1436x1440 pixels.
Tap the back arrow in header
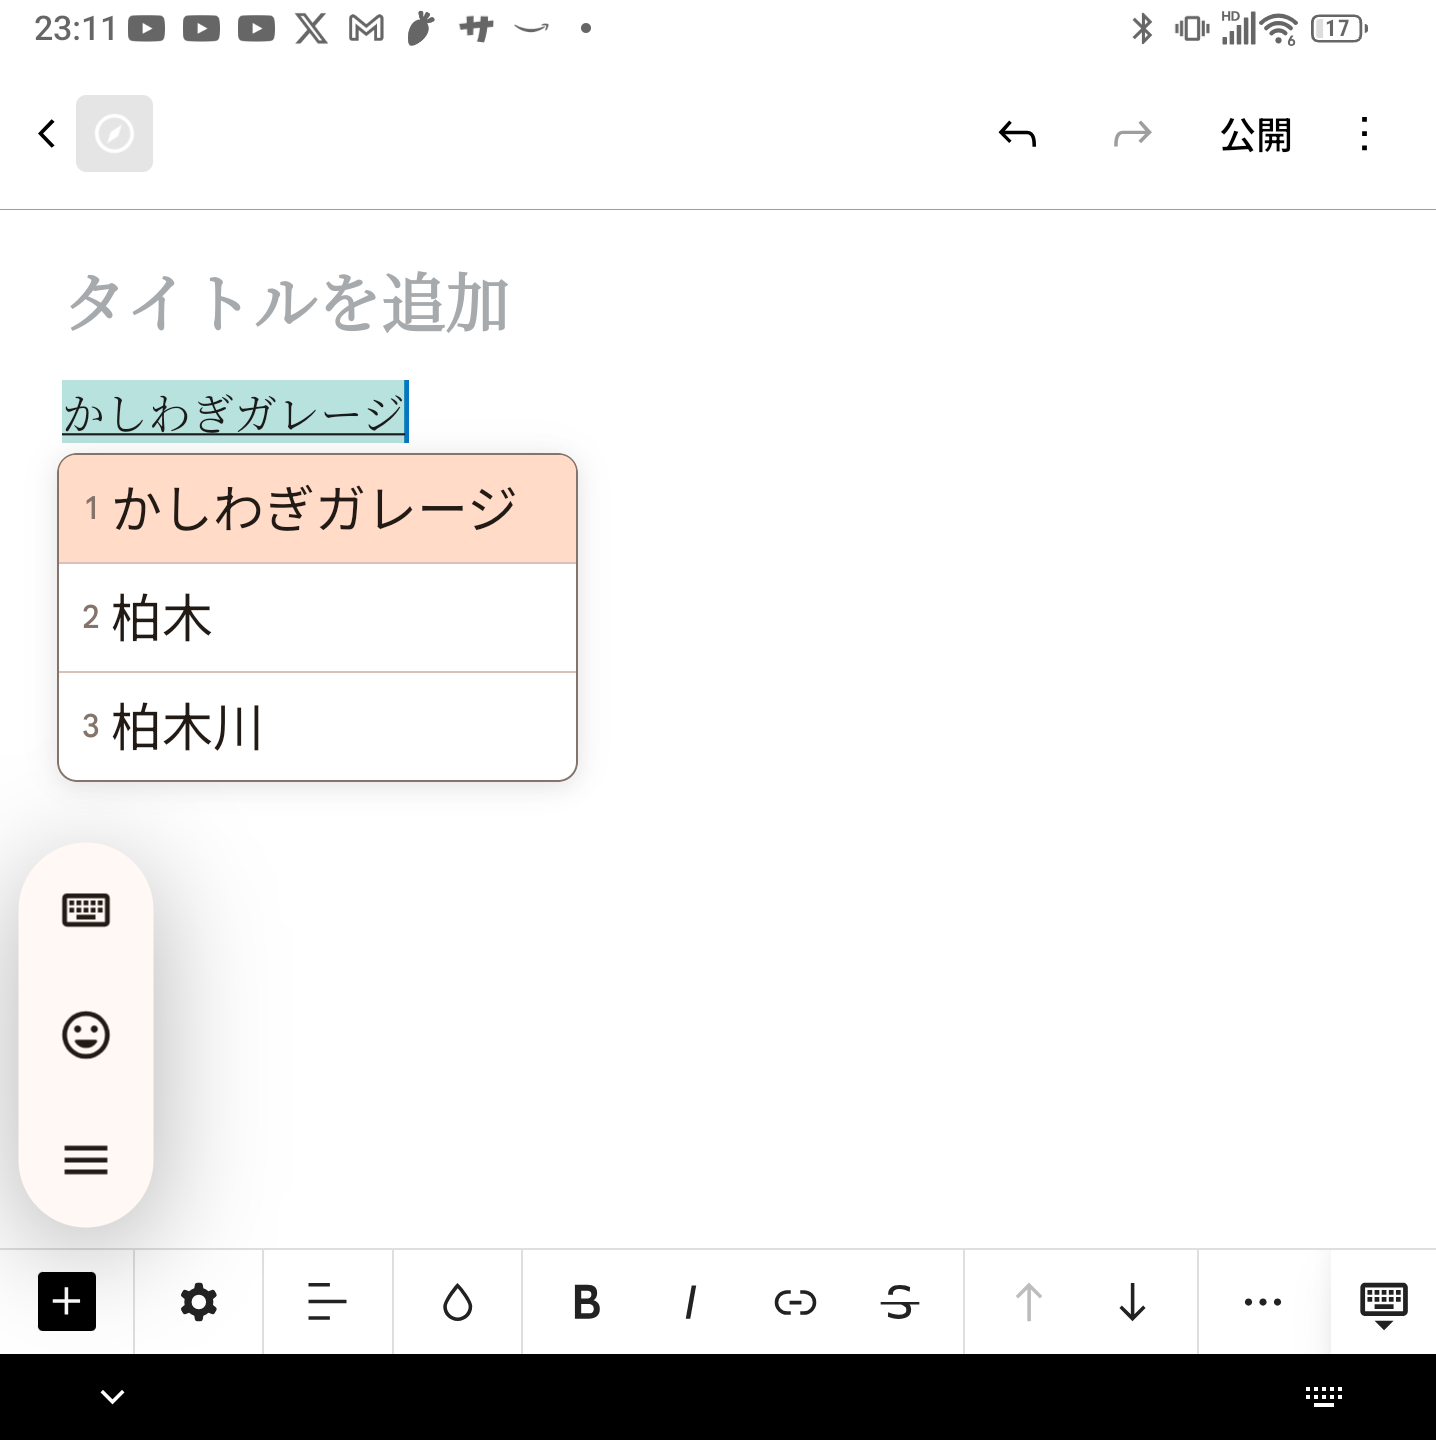point(46,134)
